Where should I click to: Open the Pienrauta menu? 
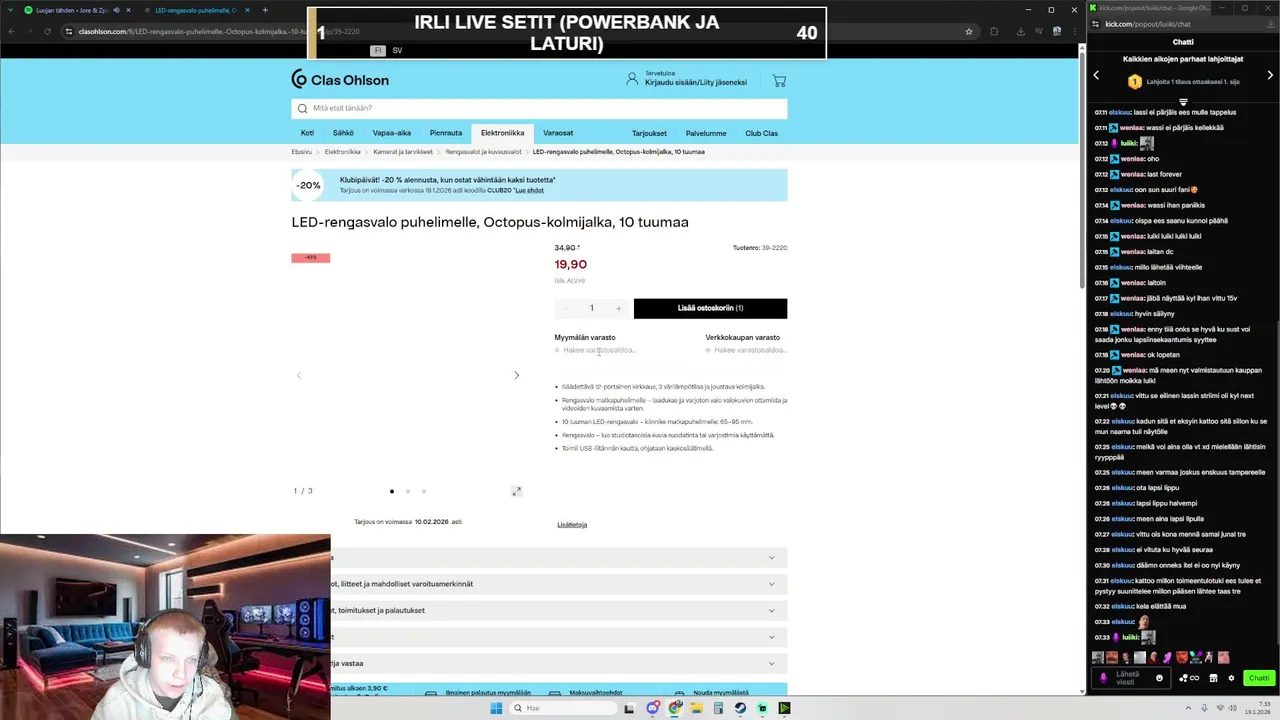[446, 133]
